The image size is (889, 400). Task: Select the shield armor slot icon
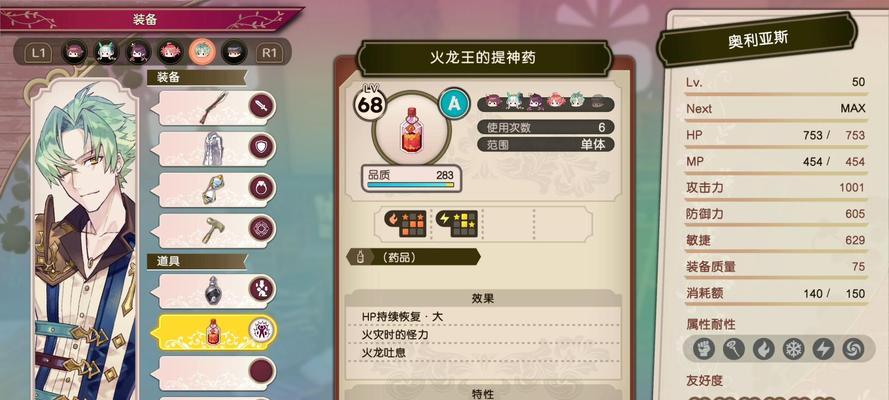[x=262, y=147]
